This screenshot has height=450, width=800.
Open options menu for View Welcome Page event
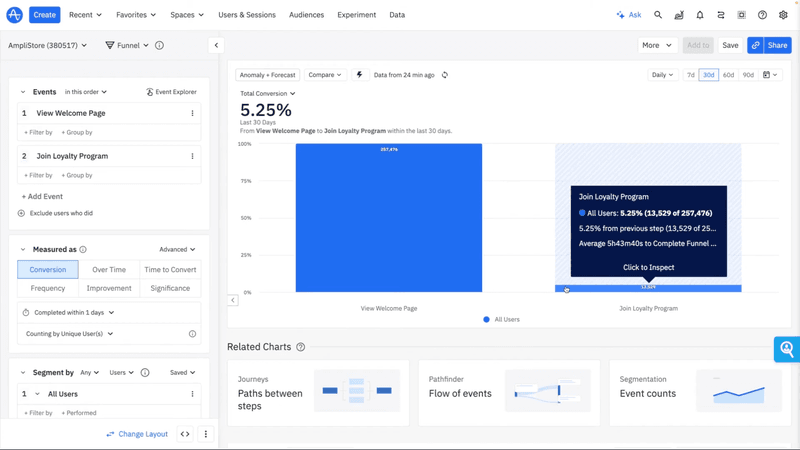point(193,113)
